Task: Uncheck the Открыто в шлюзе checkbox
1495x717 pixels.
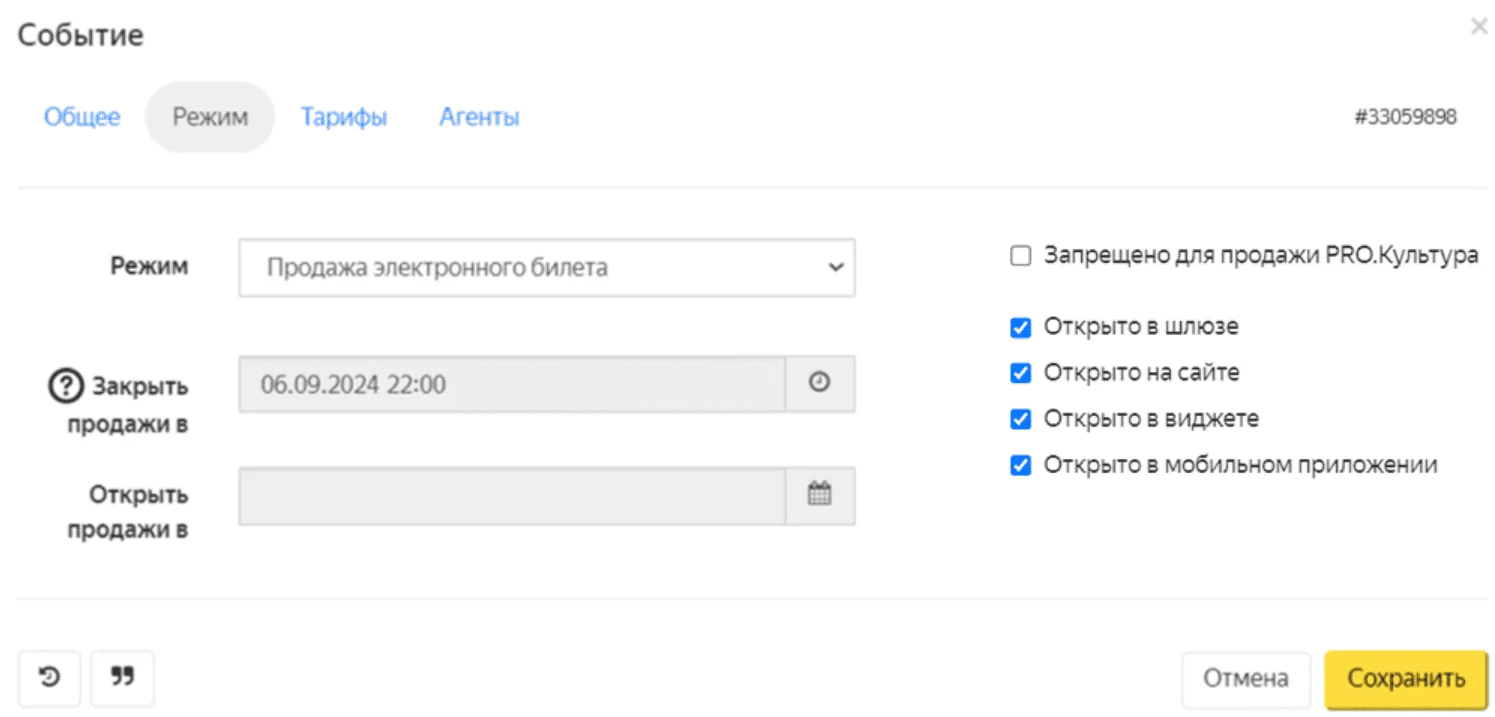Action: [1020, 327]
